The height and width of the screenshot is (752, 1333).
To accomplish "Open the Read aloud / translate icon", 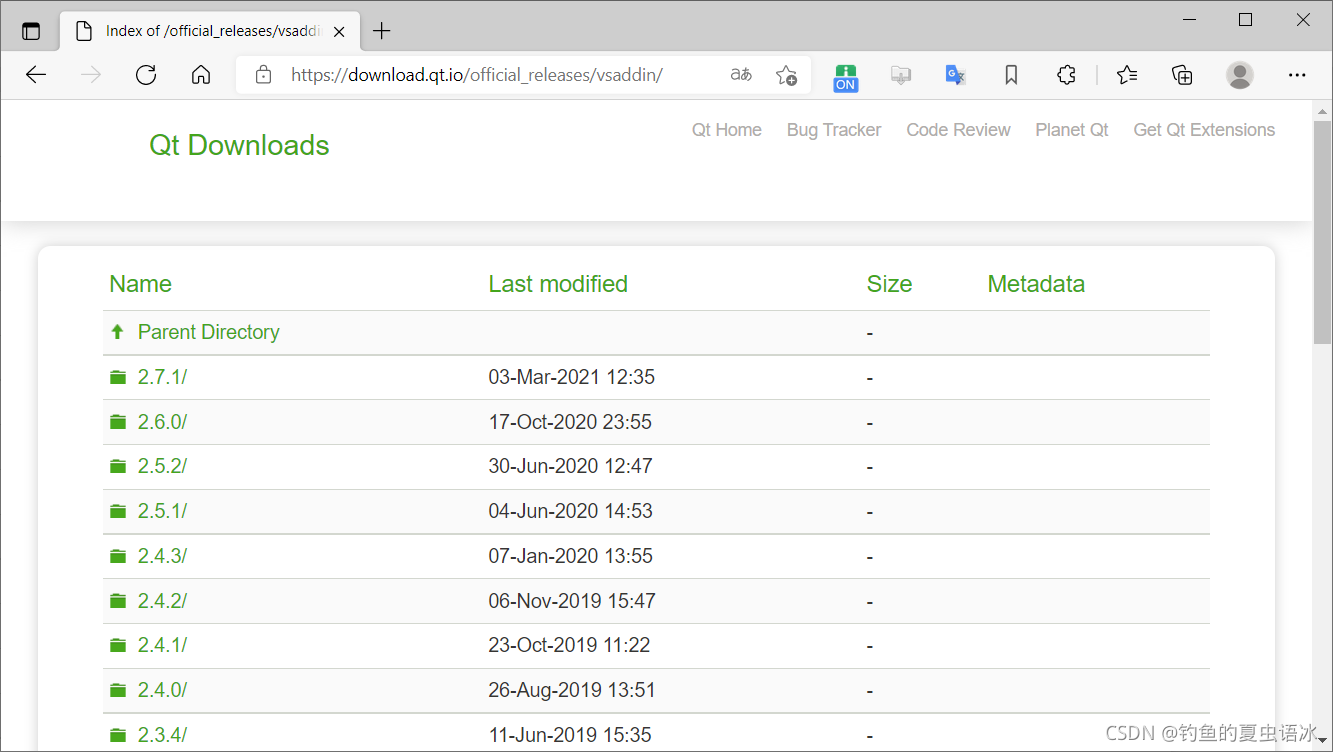I will tap(741, 75).
